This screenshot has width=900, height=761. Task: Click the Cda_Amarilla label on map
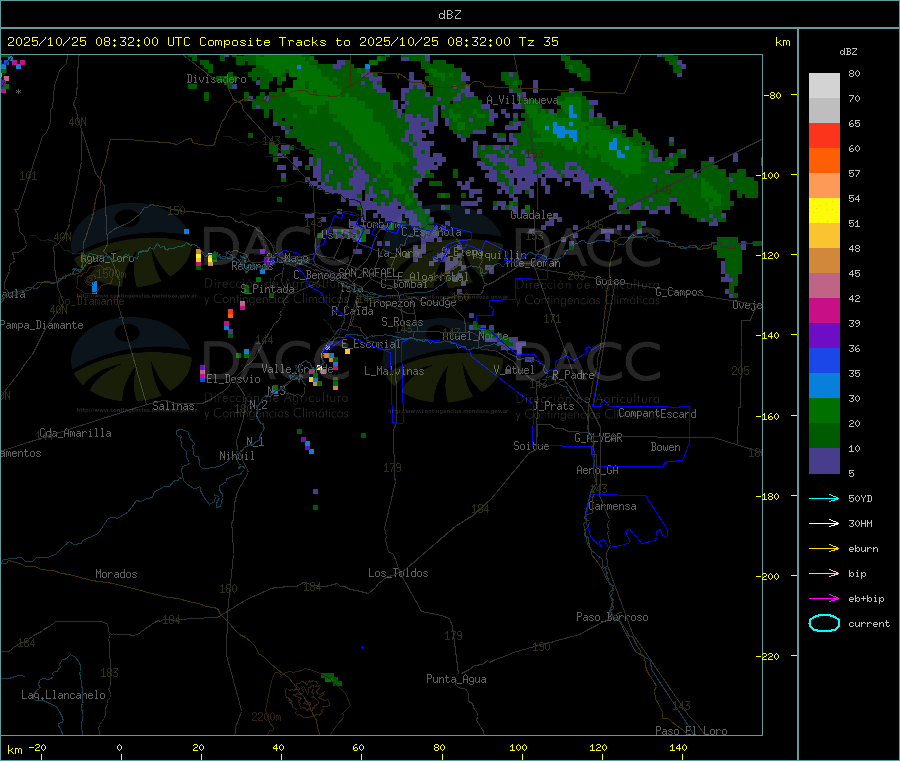[x=75, y=433]
